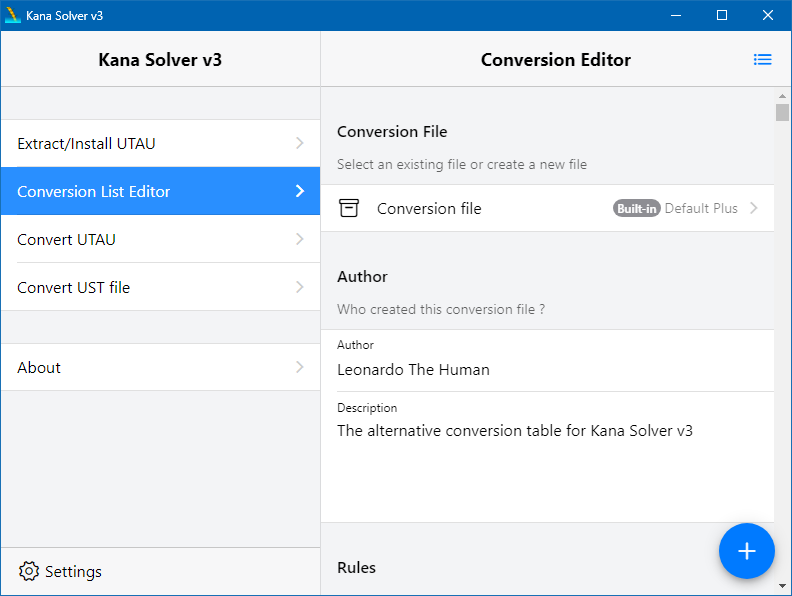Click the Author field with Leonardo The Human
Screen dimensions: 792x596
coord(548,361)
